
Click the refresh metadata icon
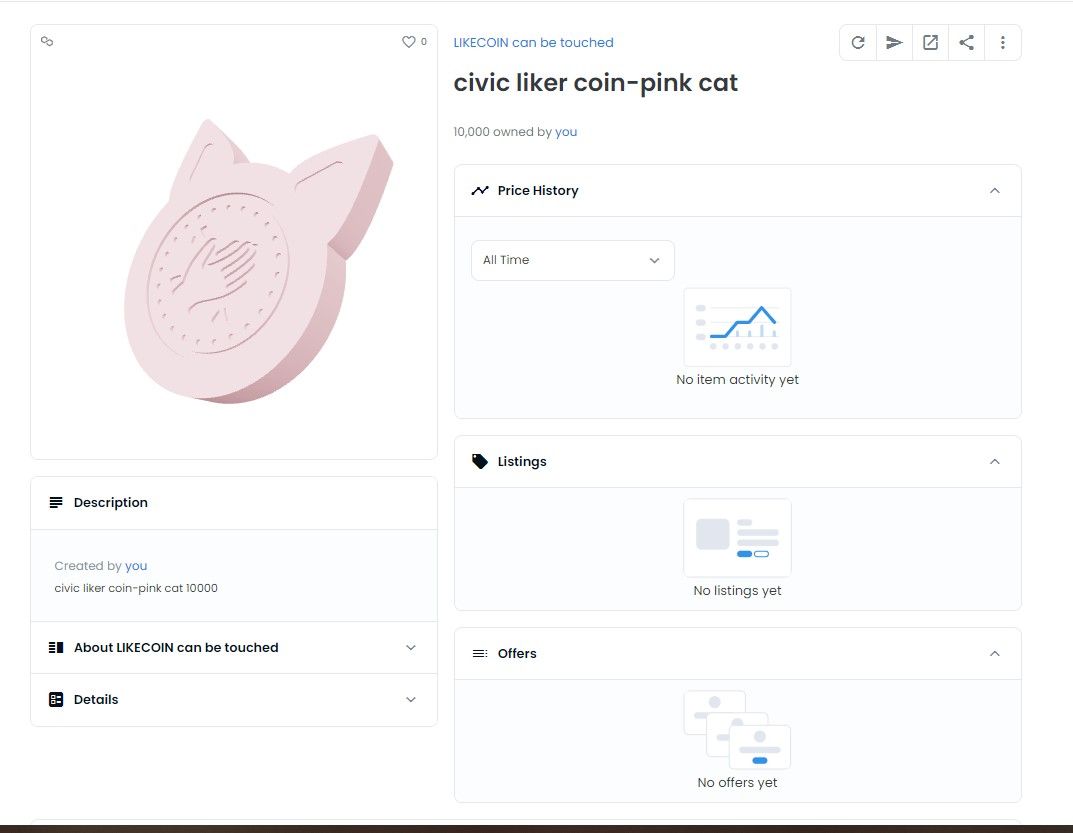(x=858, y=43)
